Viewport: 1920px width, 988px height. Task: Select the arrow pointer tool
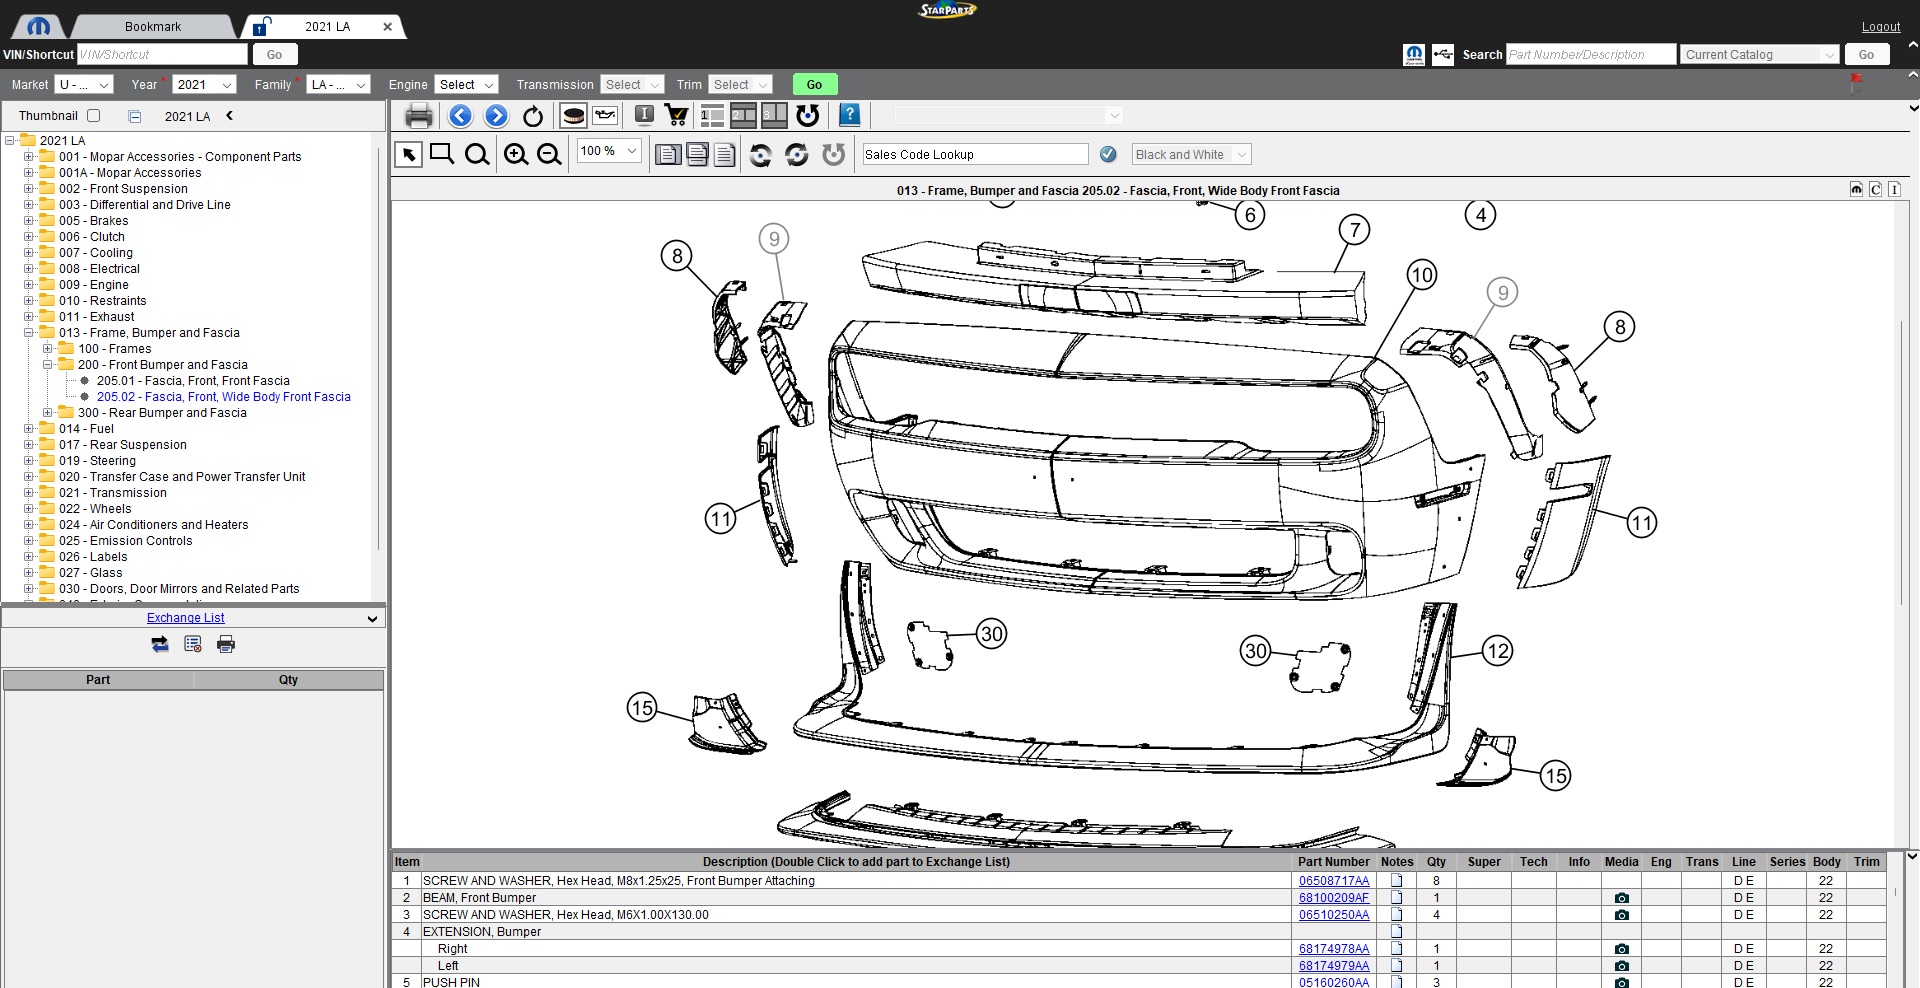[408, 154]
